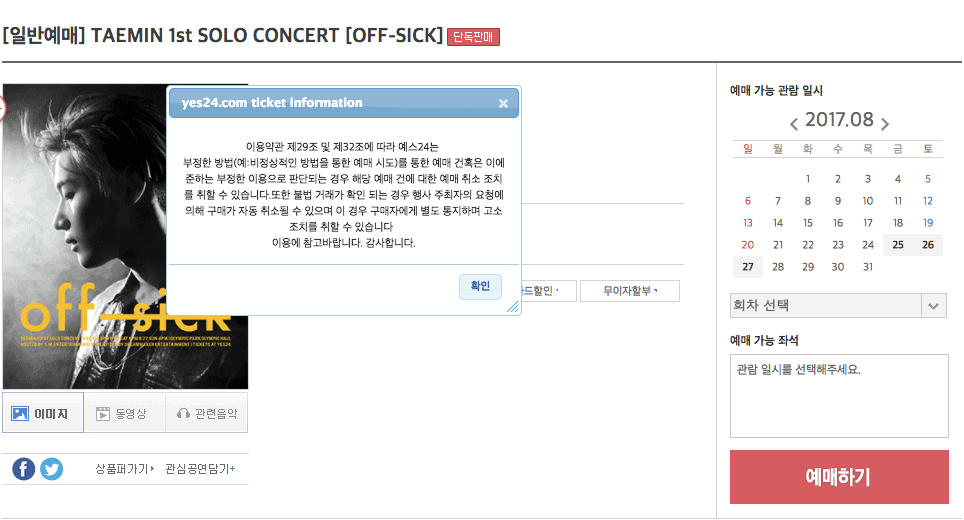This screenshot has width=964, height=520.
Task: Choose the 27th on the calendar
Action: pos(748,267)
